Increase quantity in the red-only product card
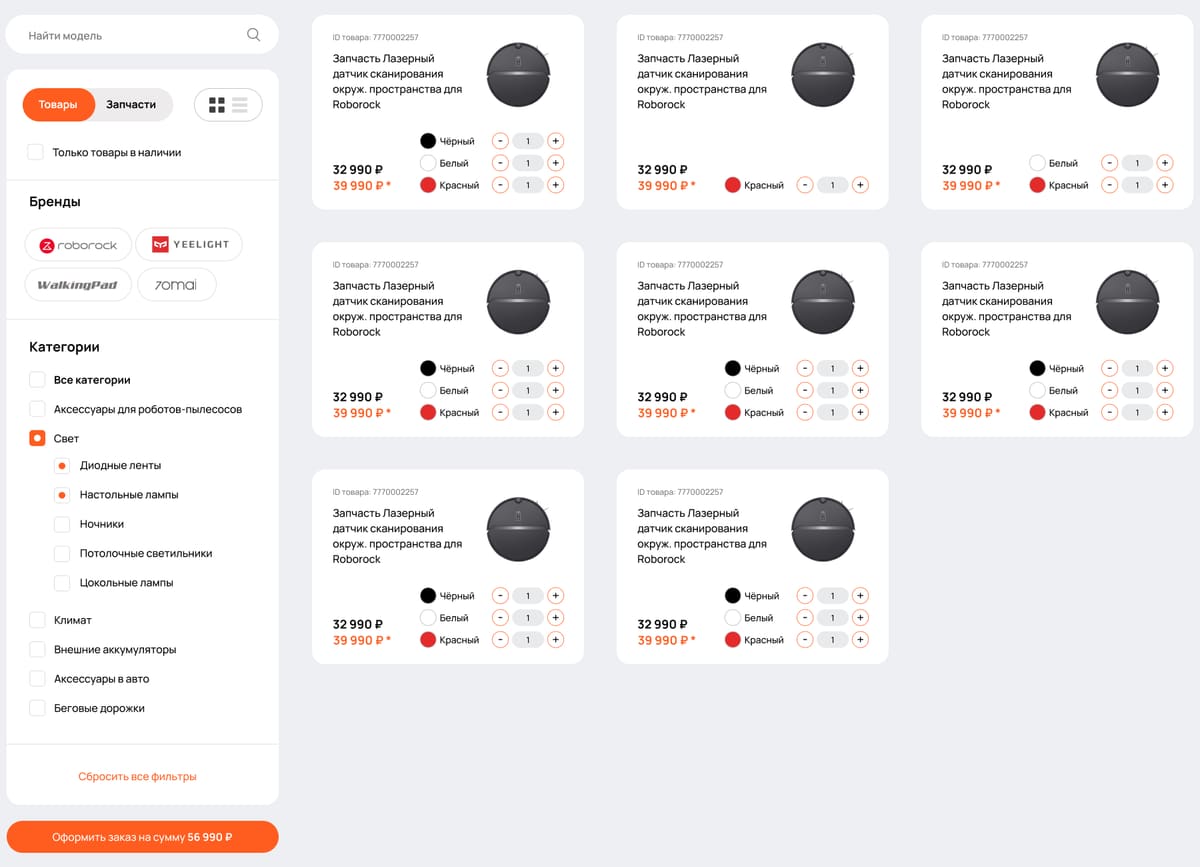The height and width of the screenshot is (867, 1200). click(861, 185)
